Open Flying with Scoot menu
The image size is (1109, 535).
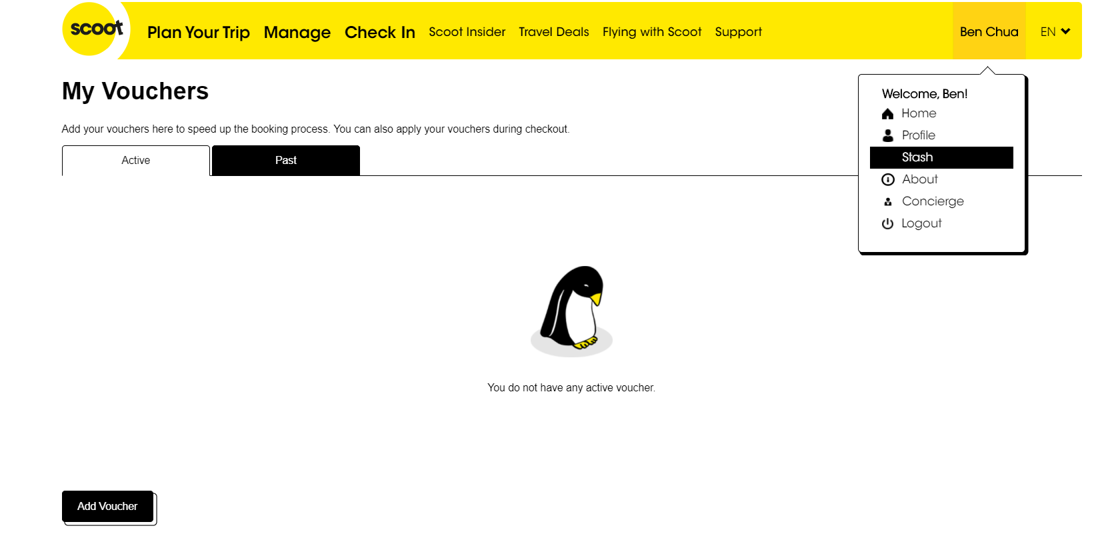coord(652,32)
